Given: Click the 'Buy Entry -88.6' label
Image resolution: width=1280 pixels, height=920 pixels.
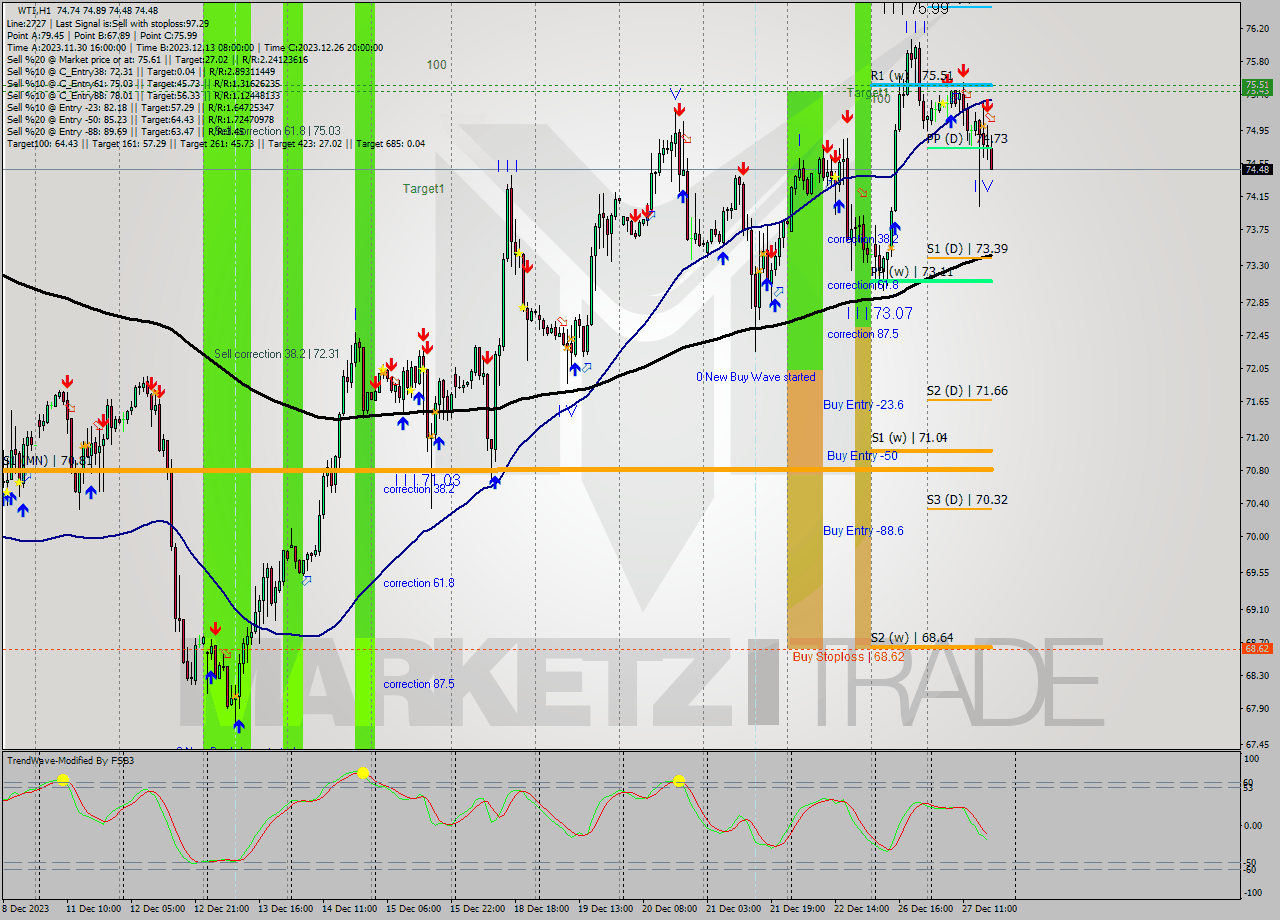Looking at the screenshot, I should (863, 531).
